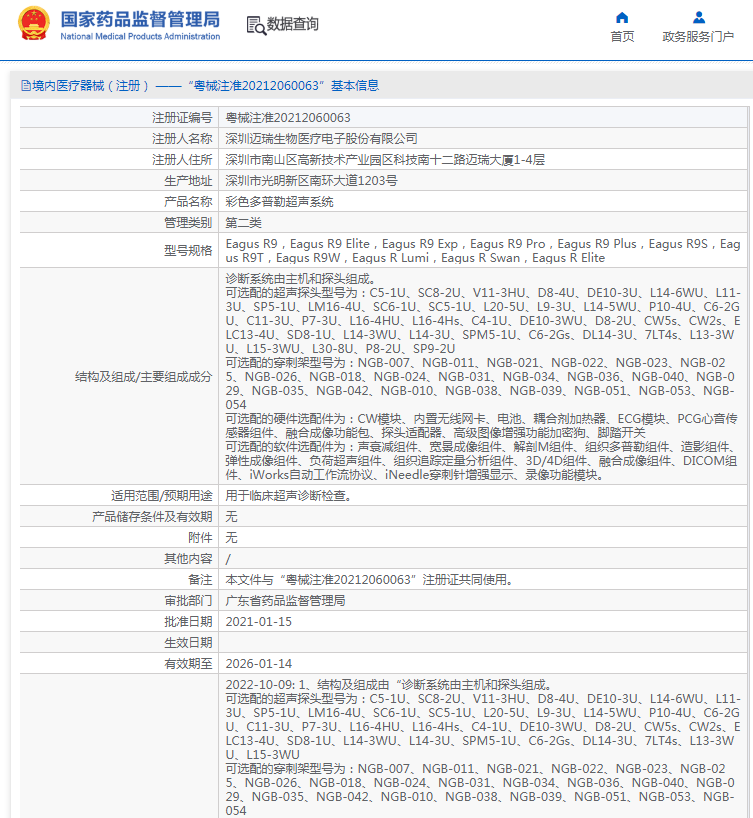Select the slash value in 其他内容 row
The image size is (753, 818).
click(x=228, y=559)
